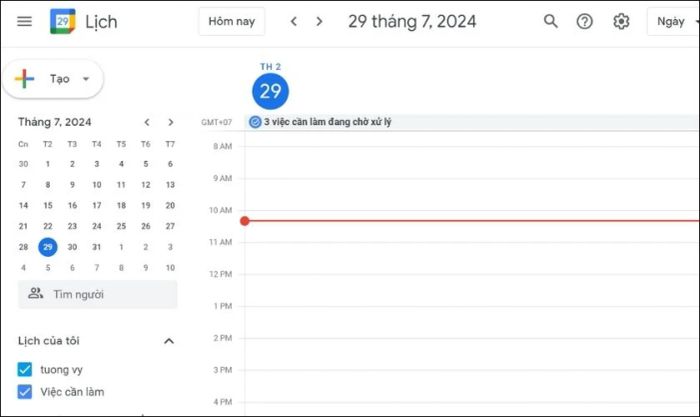This screenshot has height=417, width=700.
Task: Go to the next day arrow
Action: pyautogui.click(x=319, y=21)
